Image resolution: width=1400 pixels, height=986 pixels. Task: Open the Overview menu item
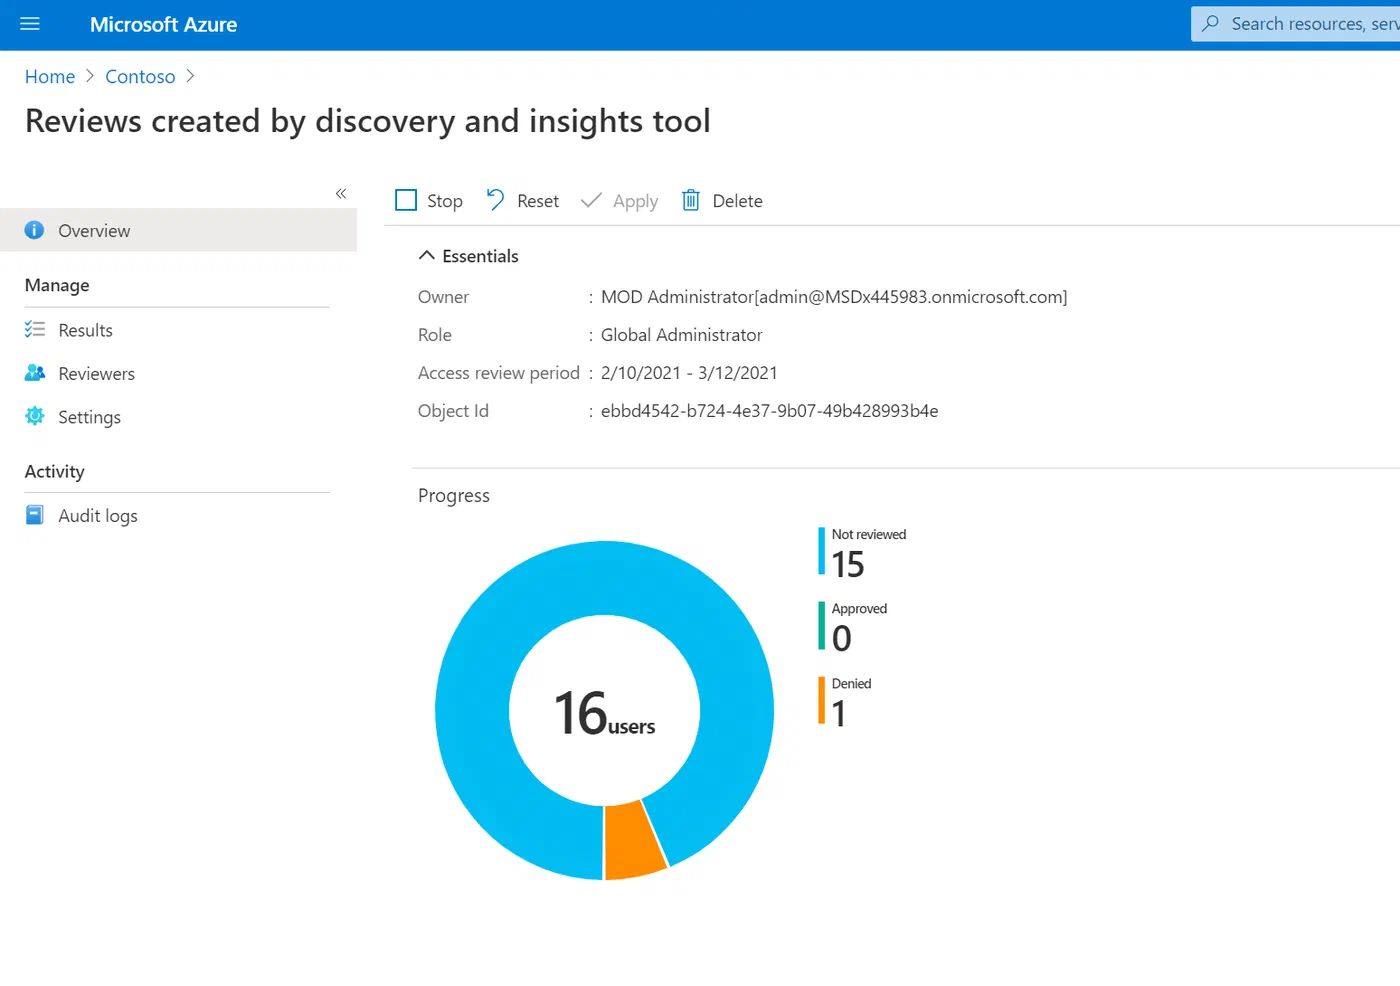point(178,230)
